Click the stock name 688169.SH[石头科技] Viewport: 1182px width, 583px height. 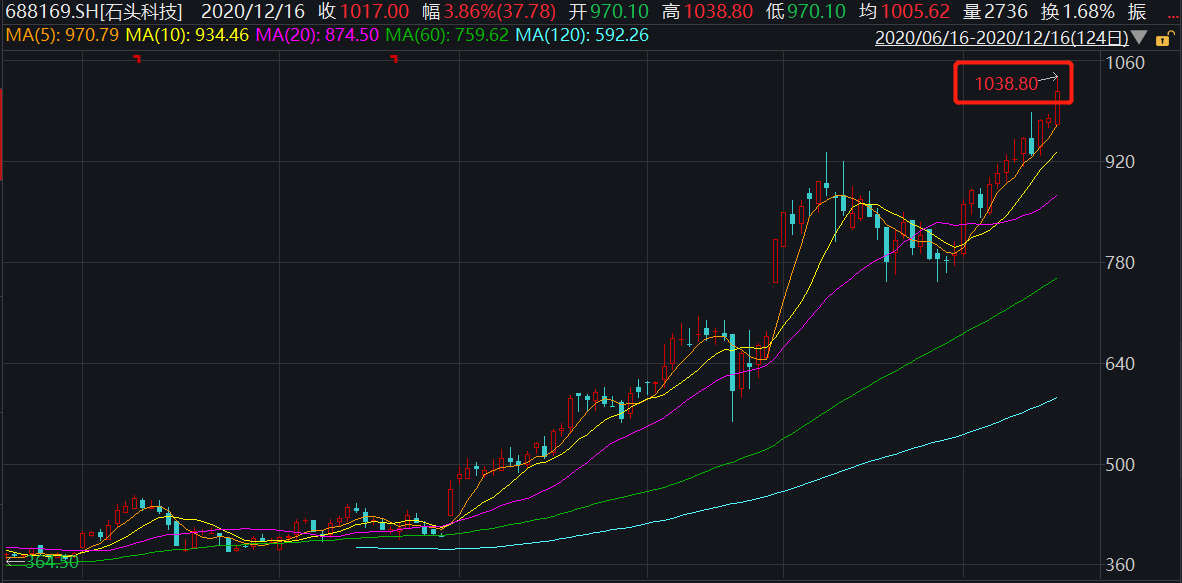pyautogui.click(x=94, y=12)
